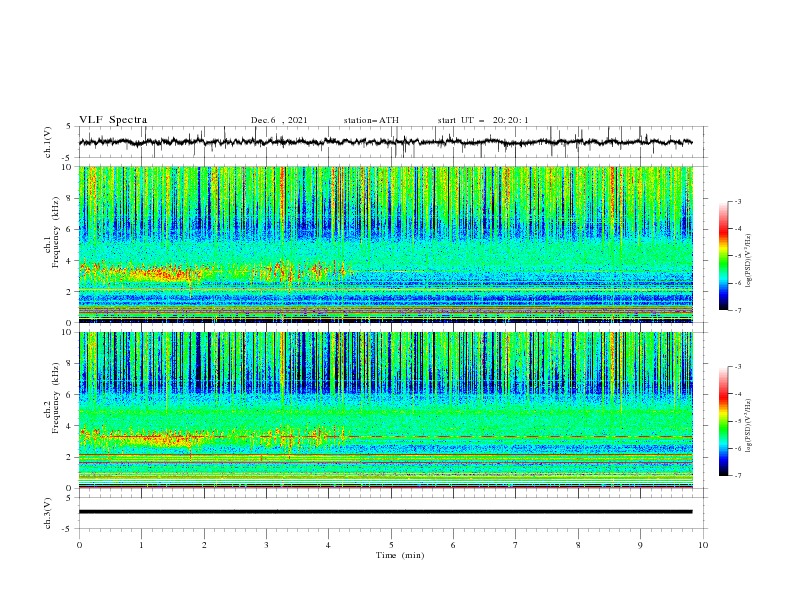
Task: Click time axis tick label '7'
Action: pyautogui.click(x=516, y=545)
